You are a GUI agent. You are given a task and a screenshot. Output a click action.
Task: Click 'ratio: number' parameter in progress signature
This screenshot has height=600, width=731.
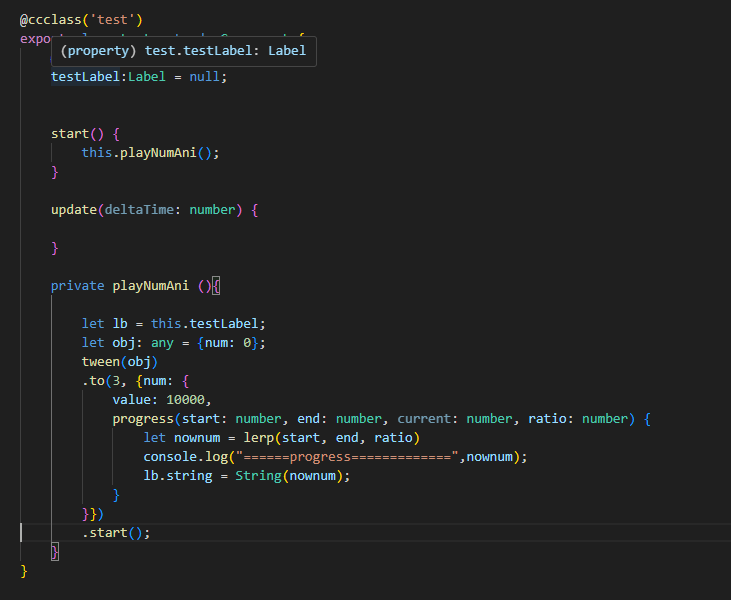(x=578, y=419)
